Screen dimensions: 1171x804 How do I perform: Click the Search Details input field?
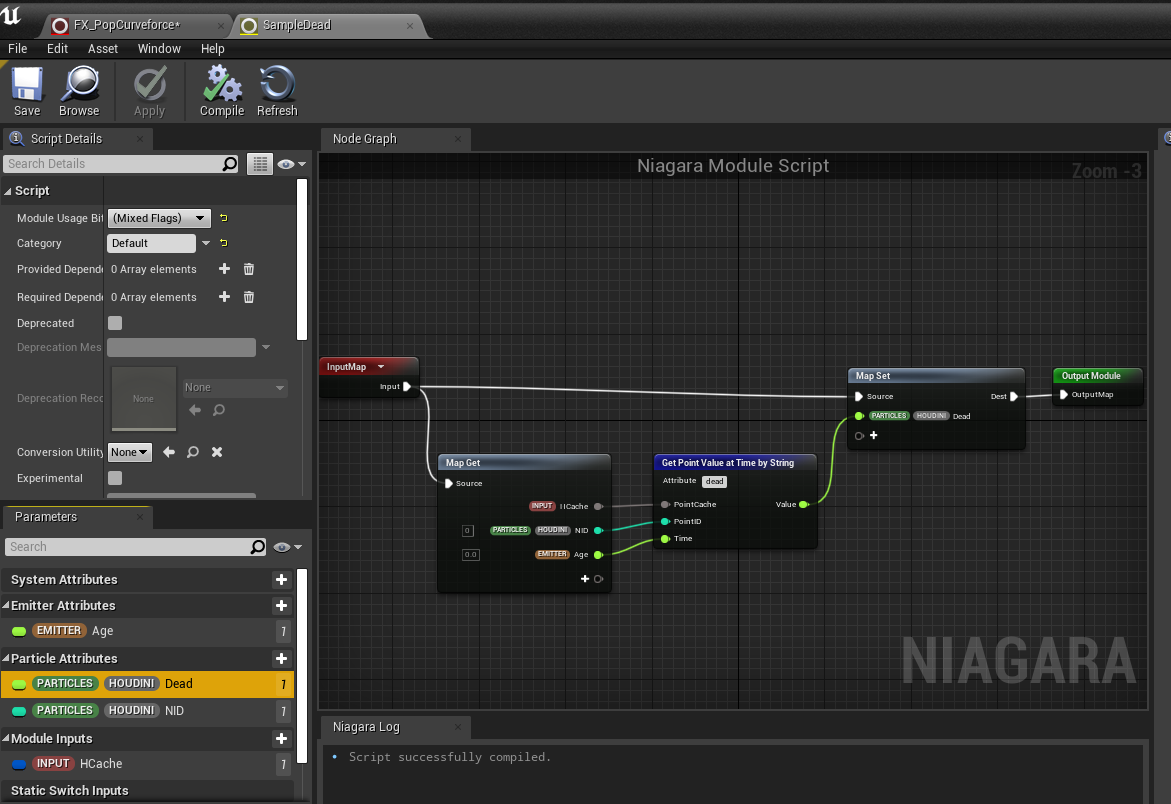pyautogui.click(x=114, y=163)
